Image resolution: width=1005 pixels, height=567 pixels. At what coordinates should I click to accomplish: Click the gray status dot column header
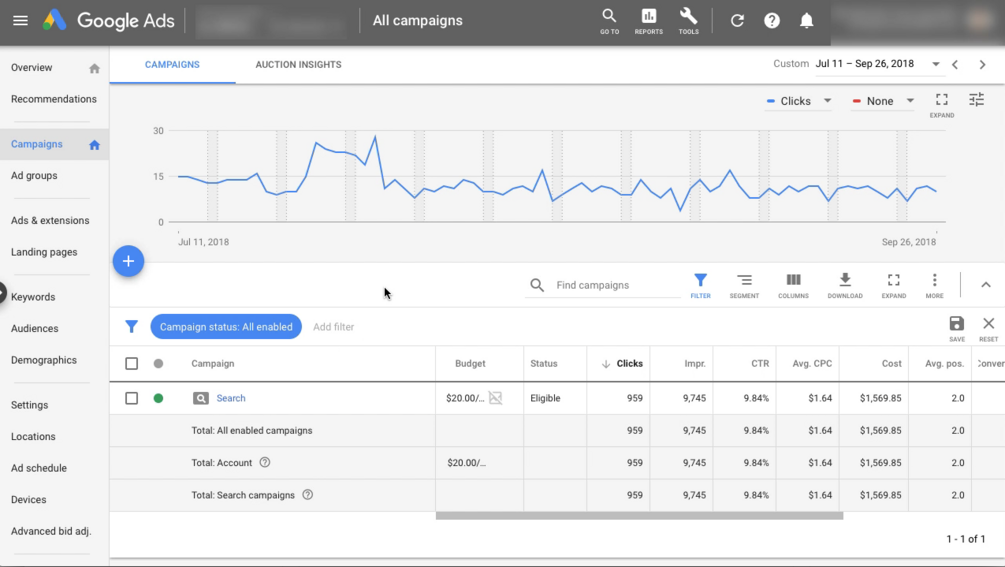tap(158, 363)
